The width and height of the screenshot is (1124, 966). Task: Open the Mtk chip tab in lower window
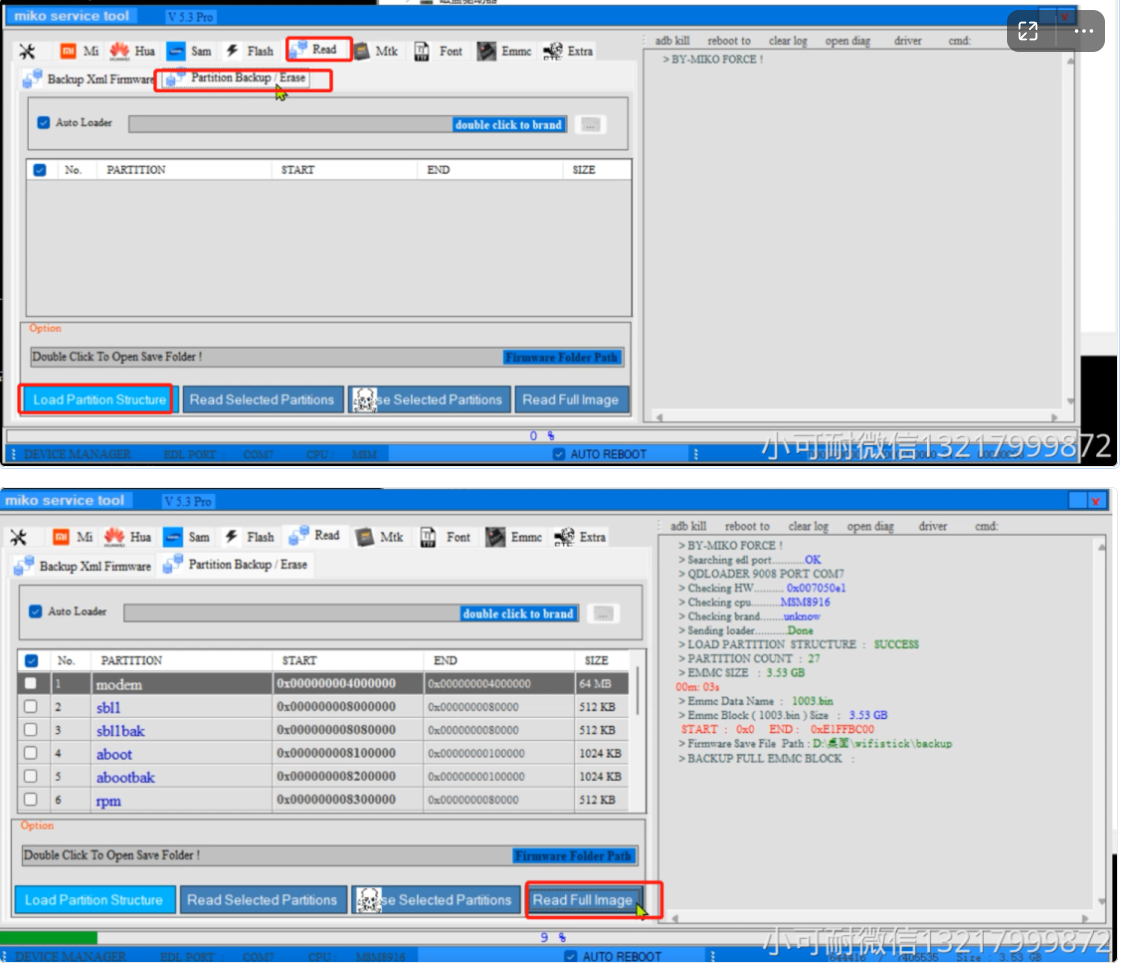pyautogui.click(x=379, y=537)
